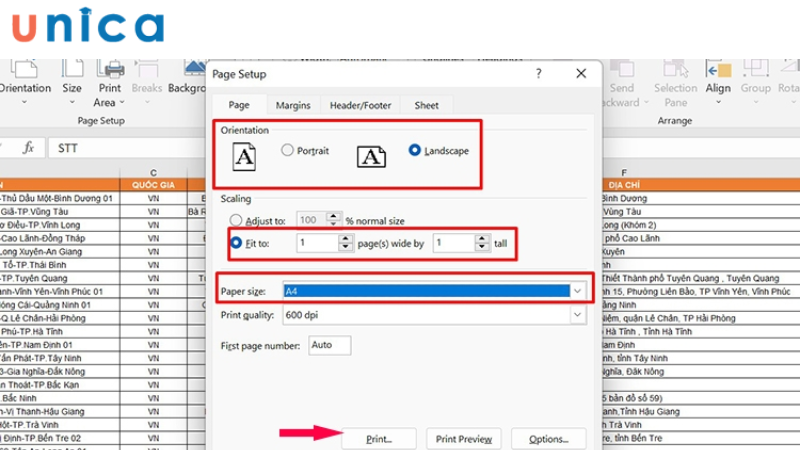
Task: Click address cell Tỉnh Hậu Giang
Action: tap(702, 411)
